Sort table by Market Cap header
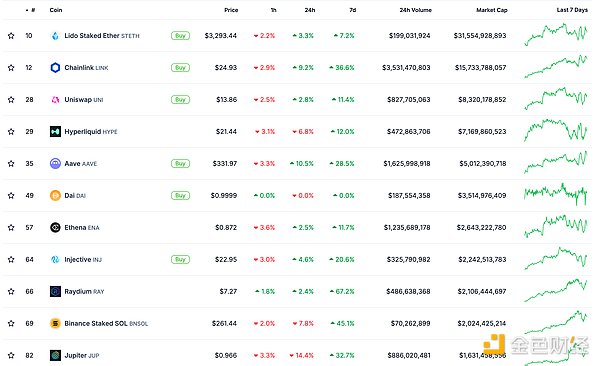This screenshot has width=600, height=366. click(x=492, y=10)
